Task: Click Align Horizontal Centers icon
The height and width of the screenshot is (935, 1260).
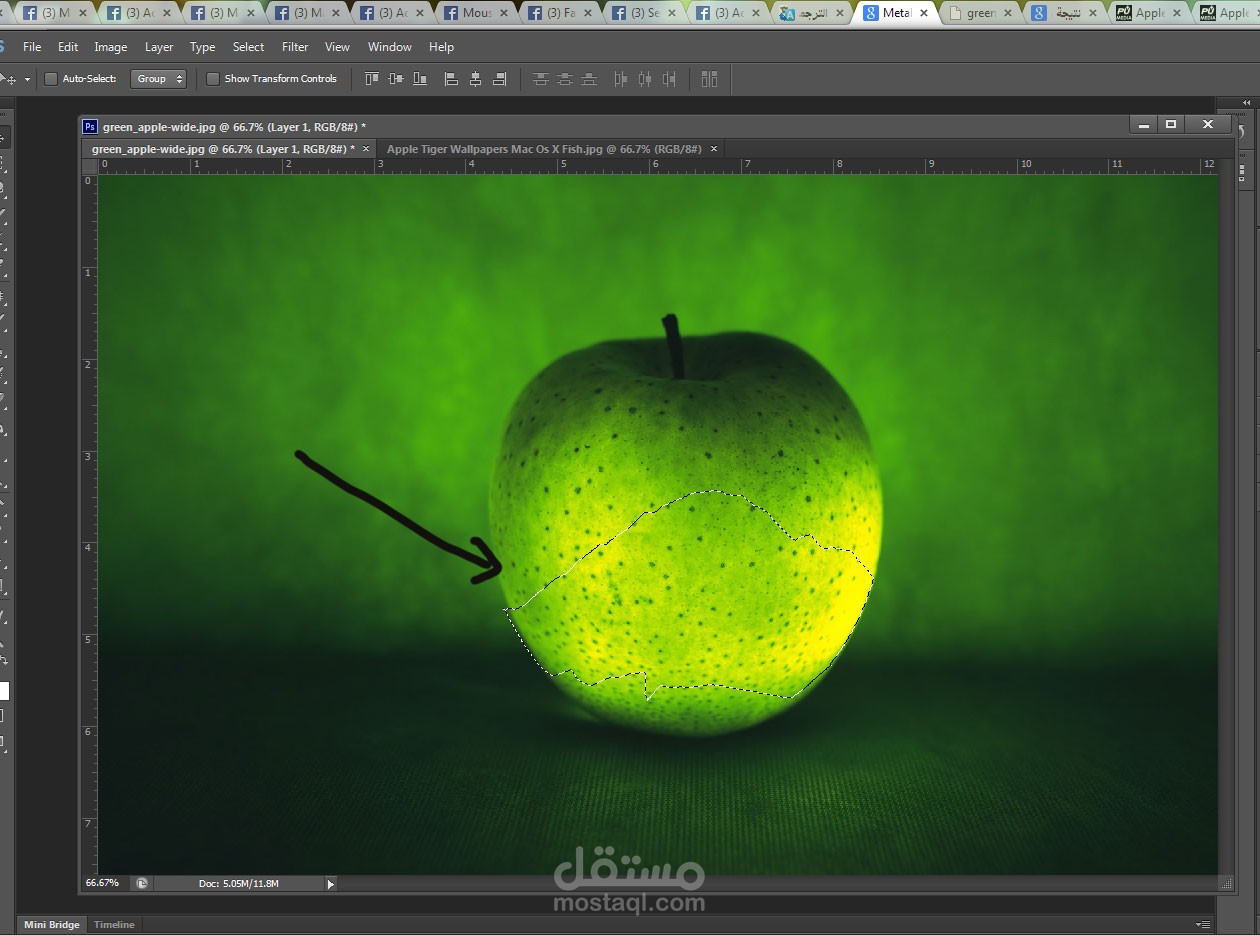Action: (475, 79)
